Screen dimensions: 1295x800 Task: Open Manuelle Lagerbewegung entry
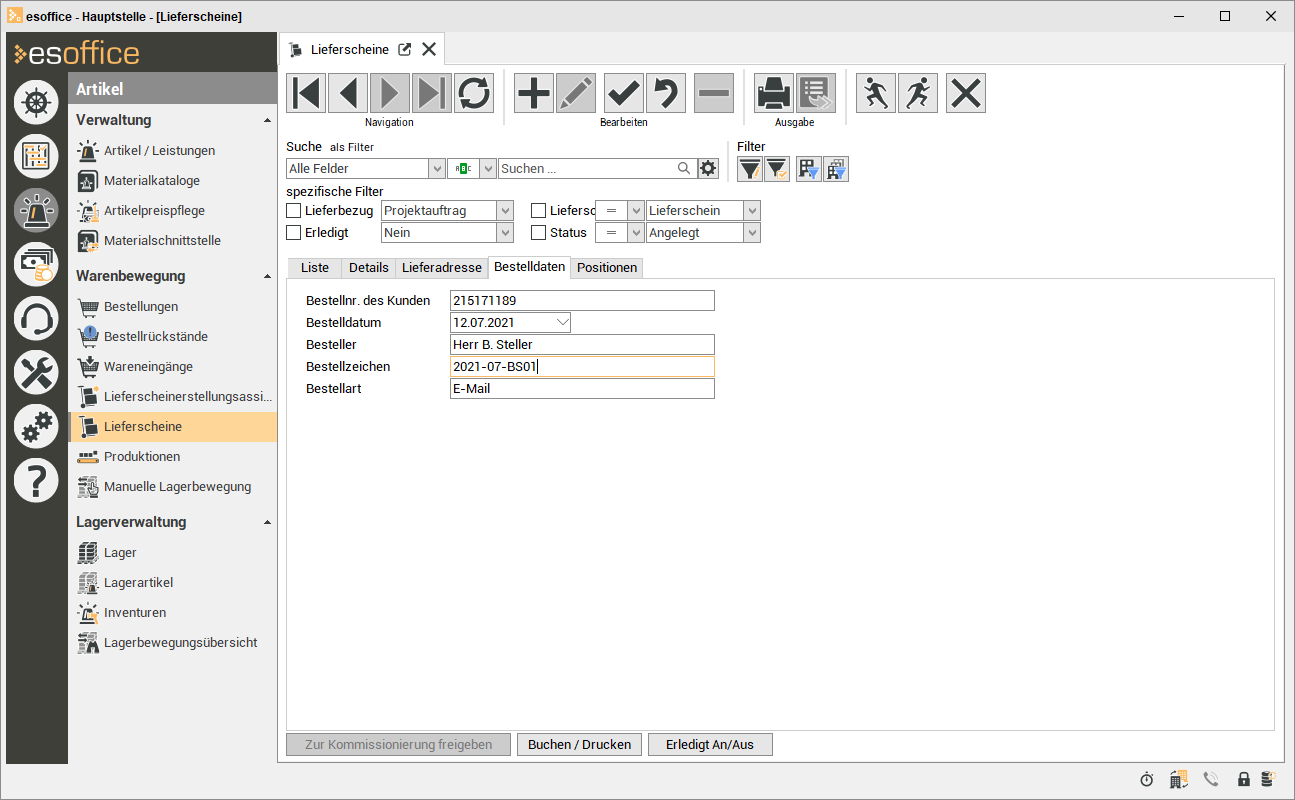[177, 487]
